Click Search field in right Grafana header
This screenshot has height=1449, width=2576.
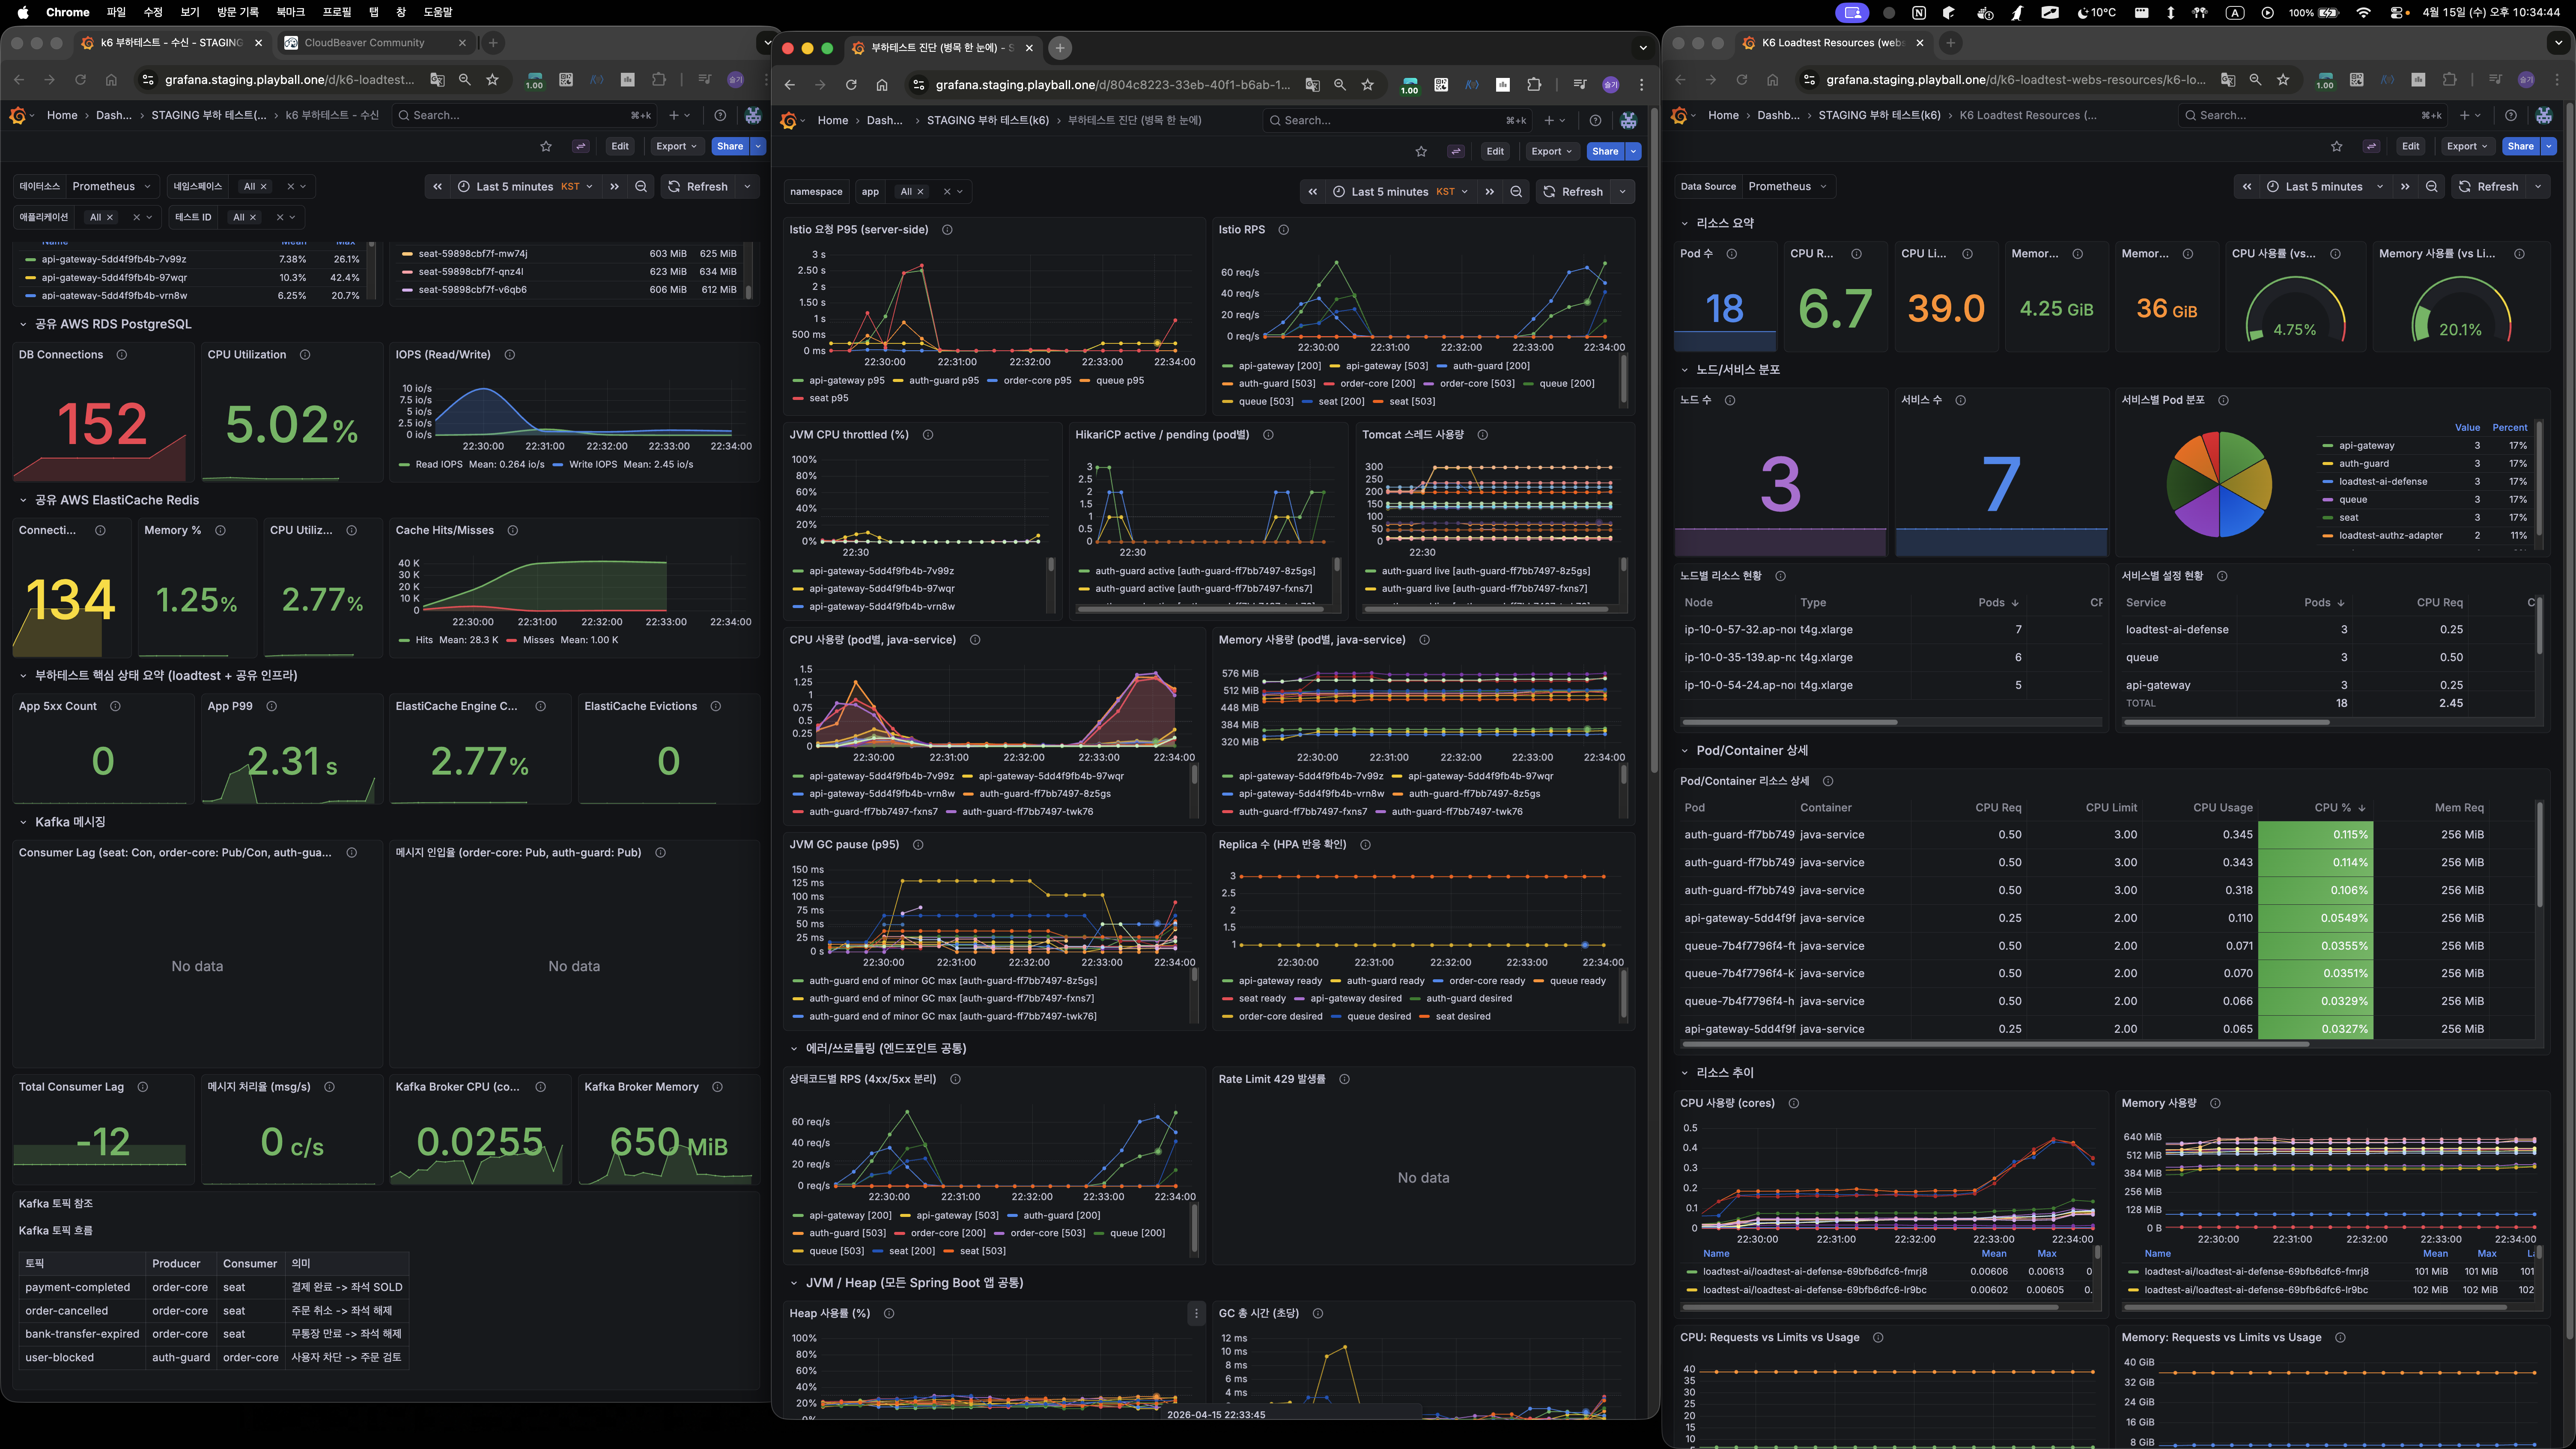coord(2300,115)
